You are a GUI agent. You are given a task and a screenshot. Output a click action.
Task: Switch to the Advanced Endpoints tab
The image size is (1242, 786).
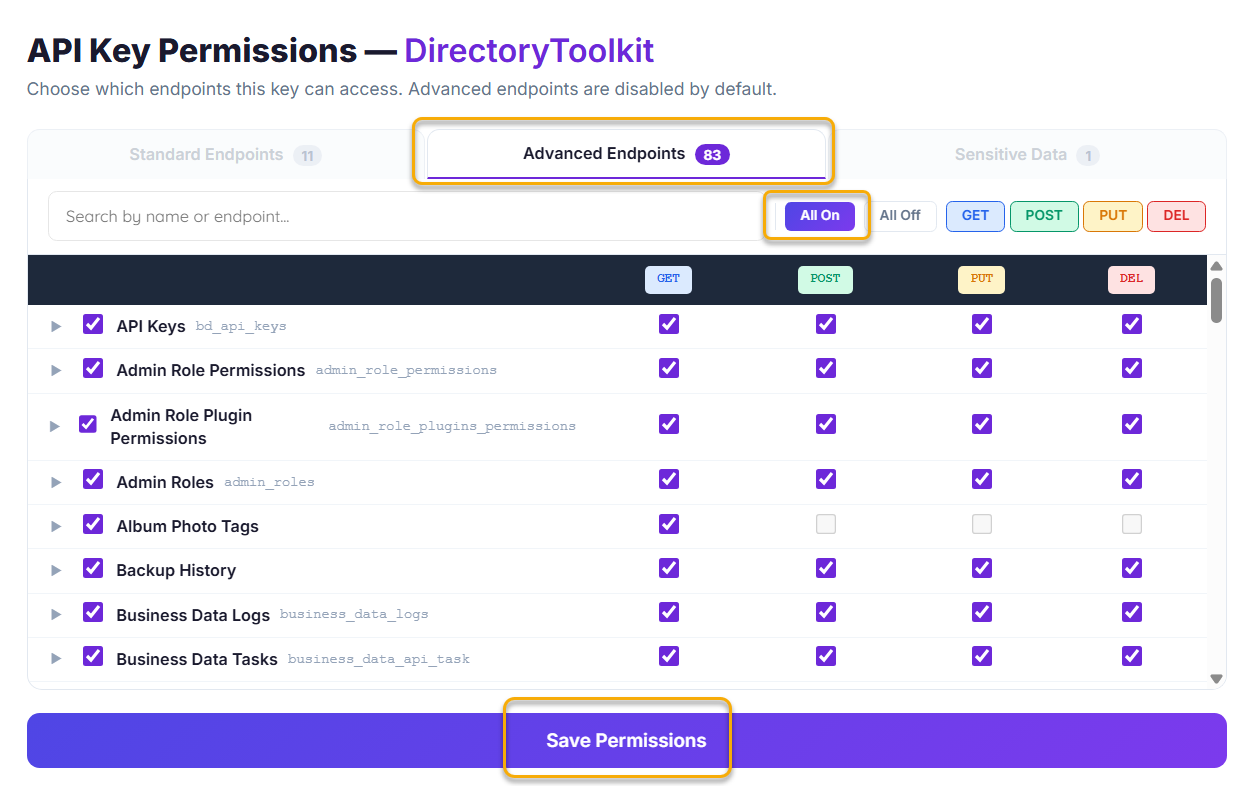click(626, 154)
